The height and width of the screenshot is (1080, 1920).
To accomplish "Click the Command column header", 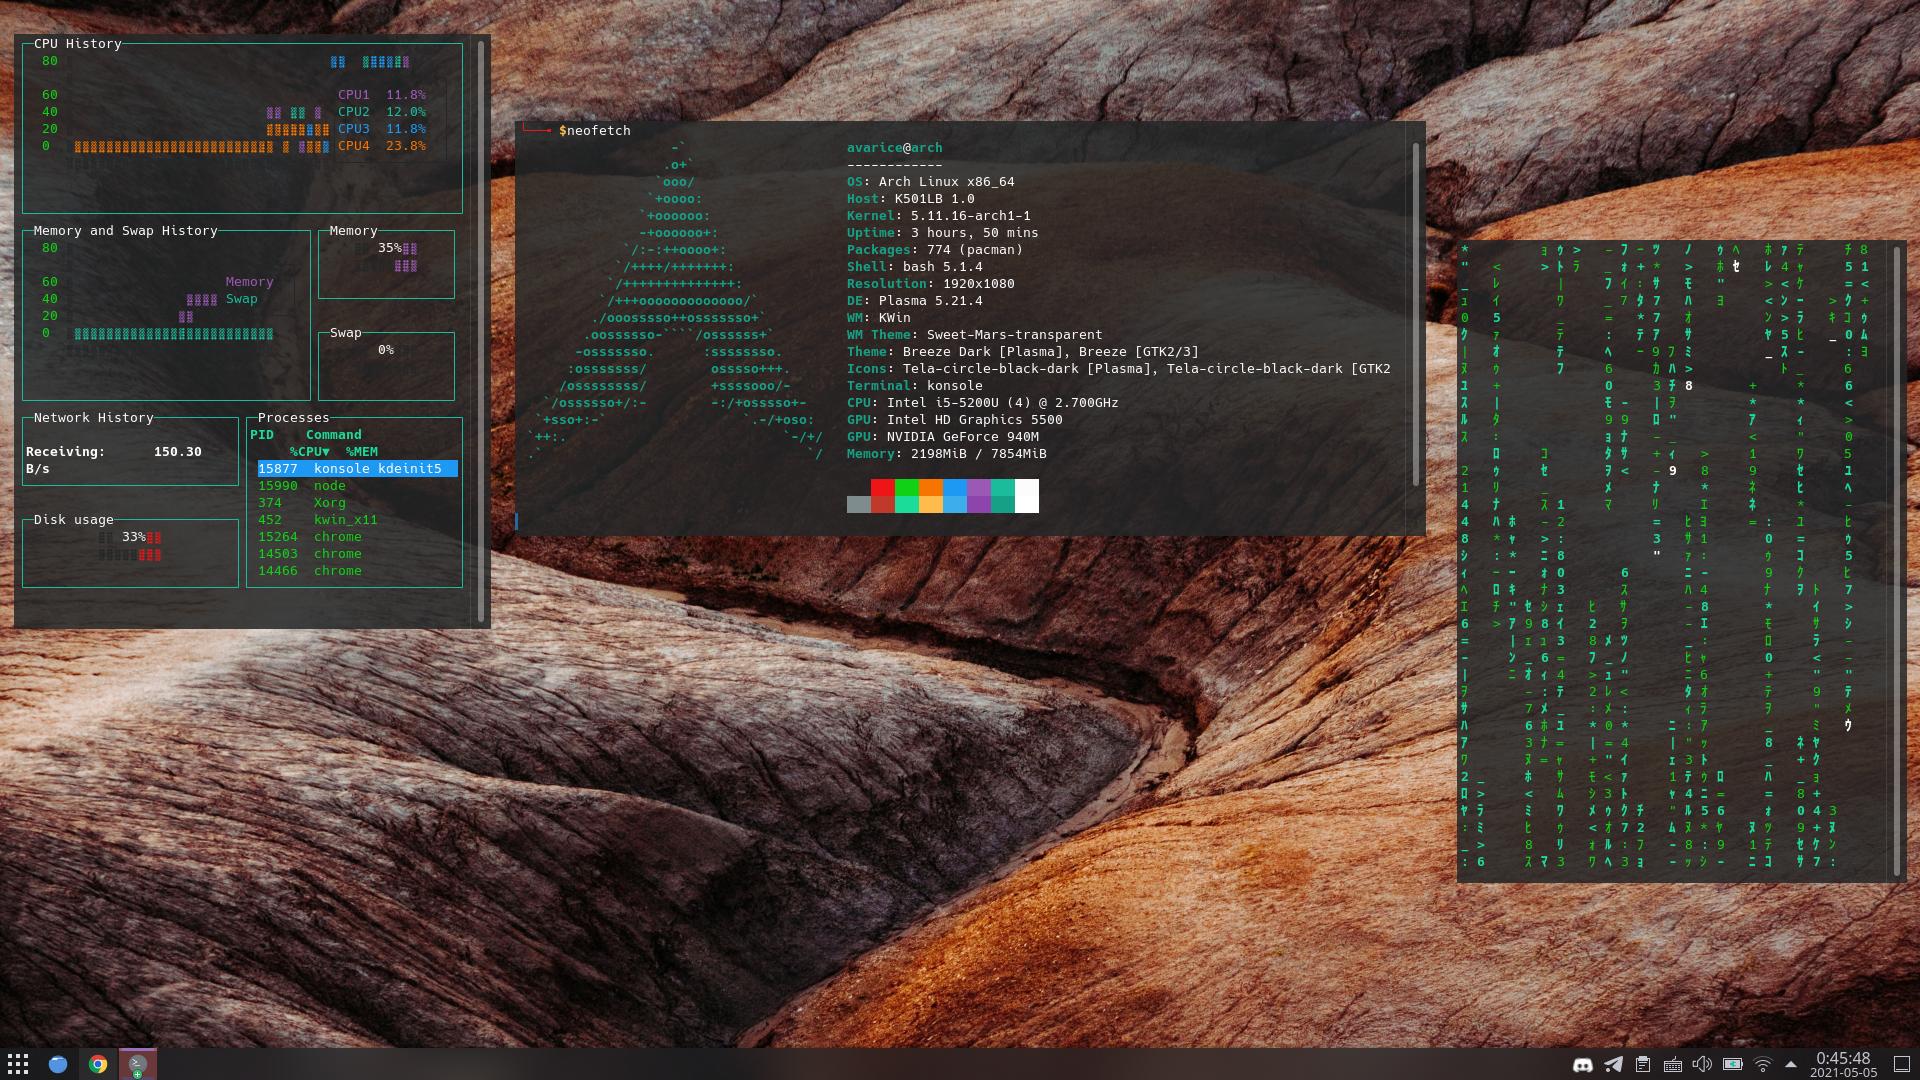I will pyautogui.click(x=334, y=435).
